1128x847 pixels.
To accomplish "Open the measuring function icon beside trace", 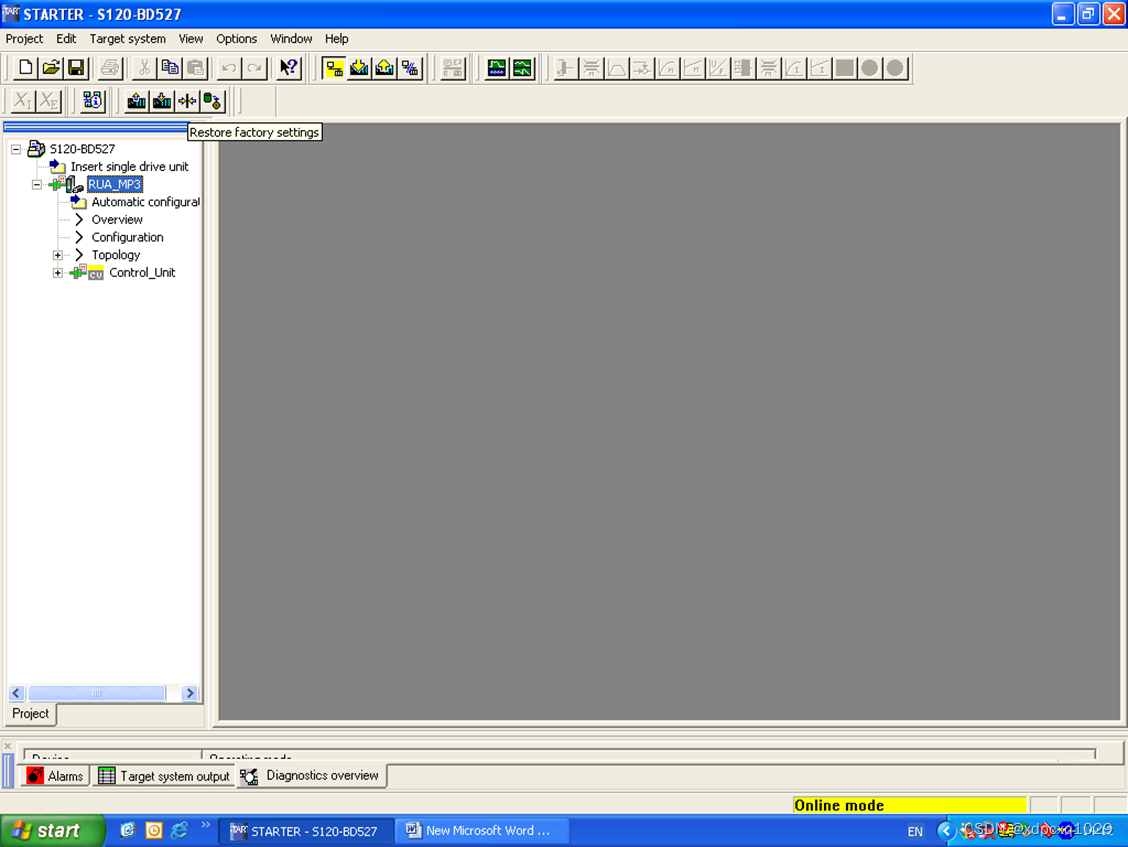I will [522, 68].
